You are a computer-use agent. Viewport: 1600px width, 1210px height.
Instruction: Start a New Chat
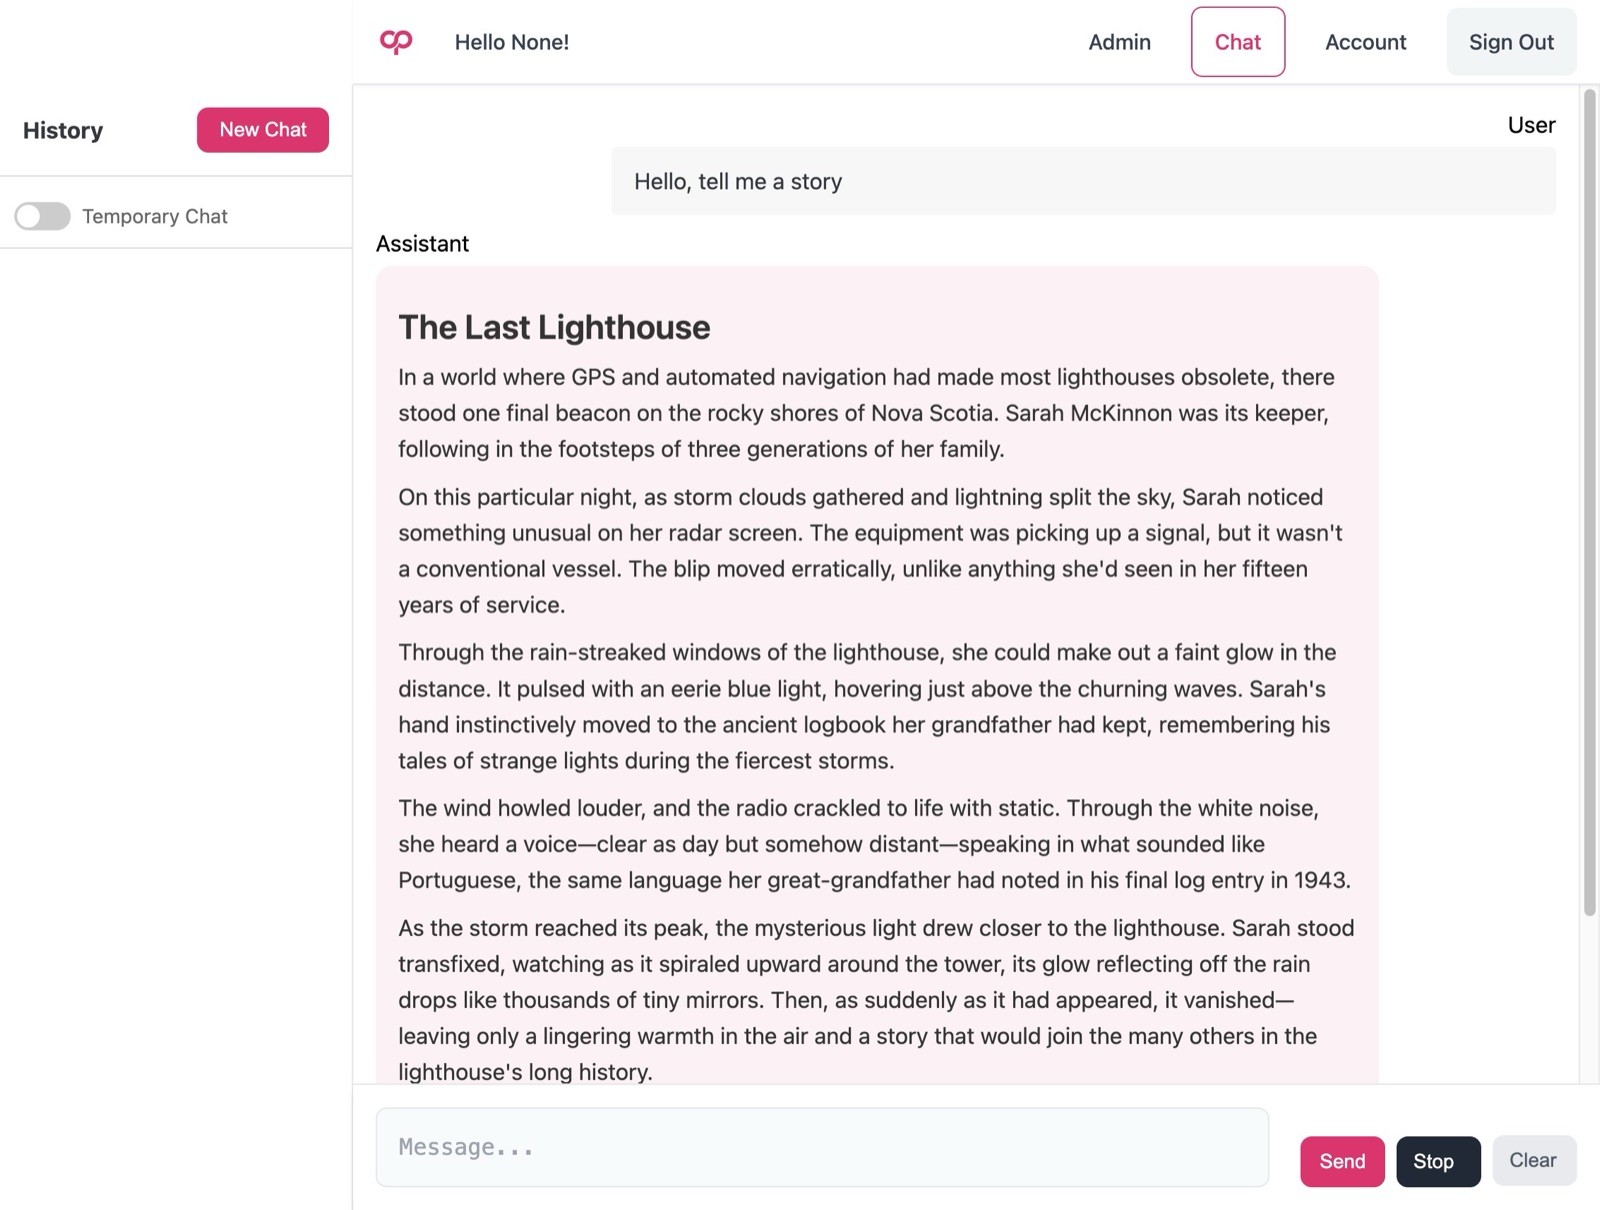pyautogui.click(x=263, y=130)
